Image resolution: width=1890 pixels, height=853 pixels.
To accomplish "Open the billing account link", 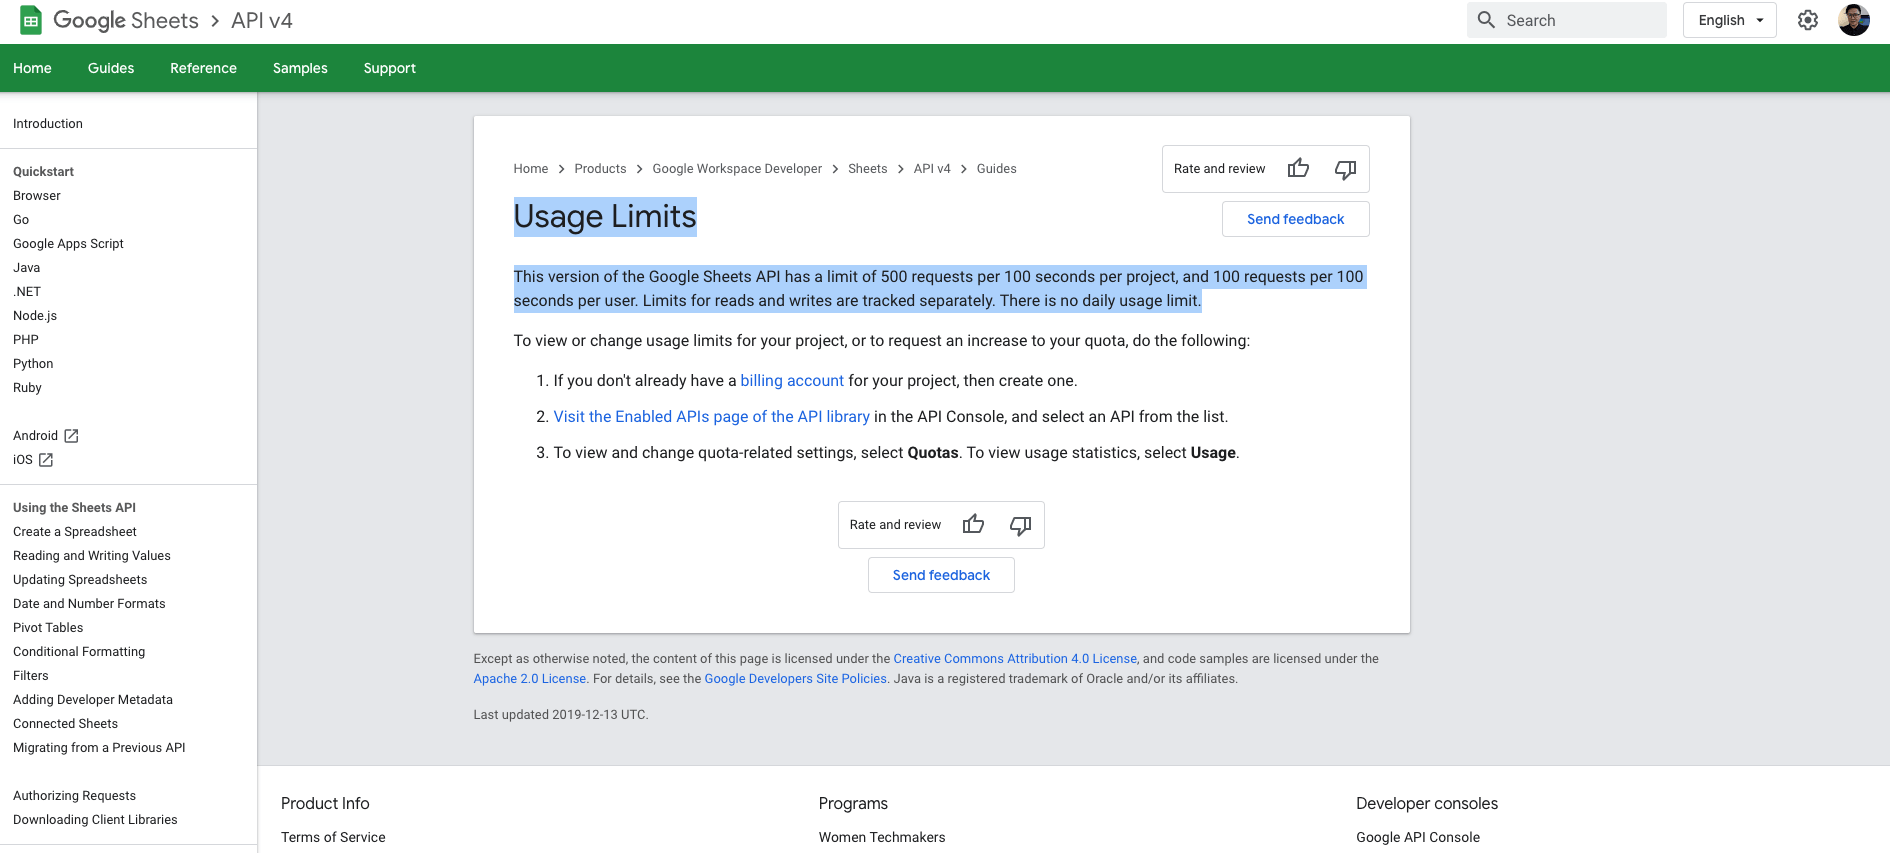I will 792,380.
